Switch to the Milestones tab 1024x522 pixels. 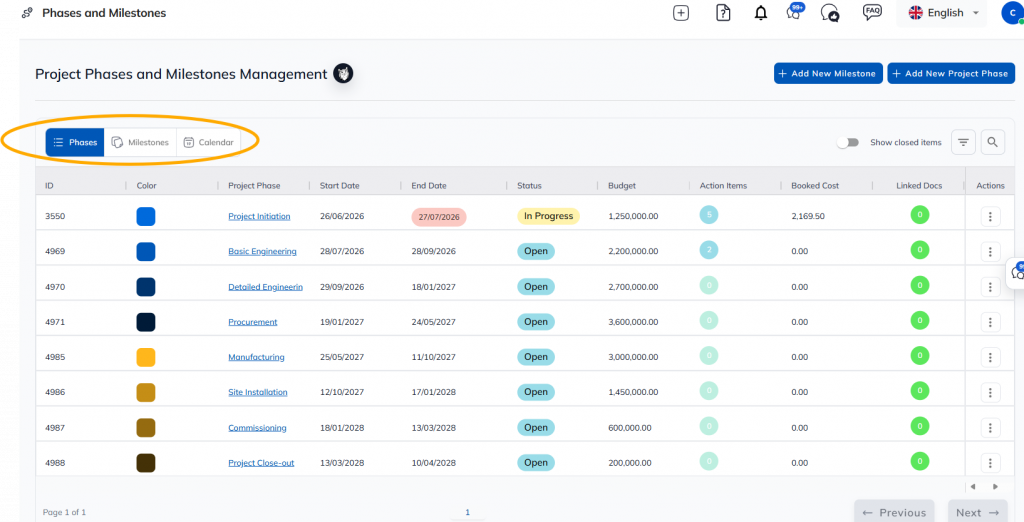point(140,142)
